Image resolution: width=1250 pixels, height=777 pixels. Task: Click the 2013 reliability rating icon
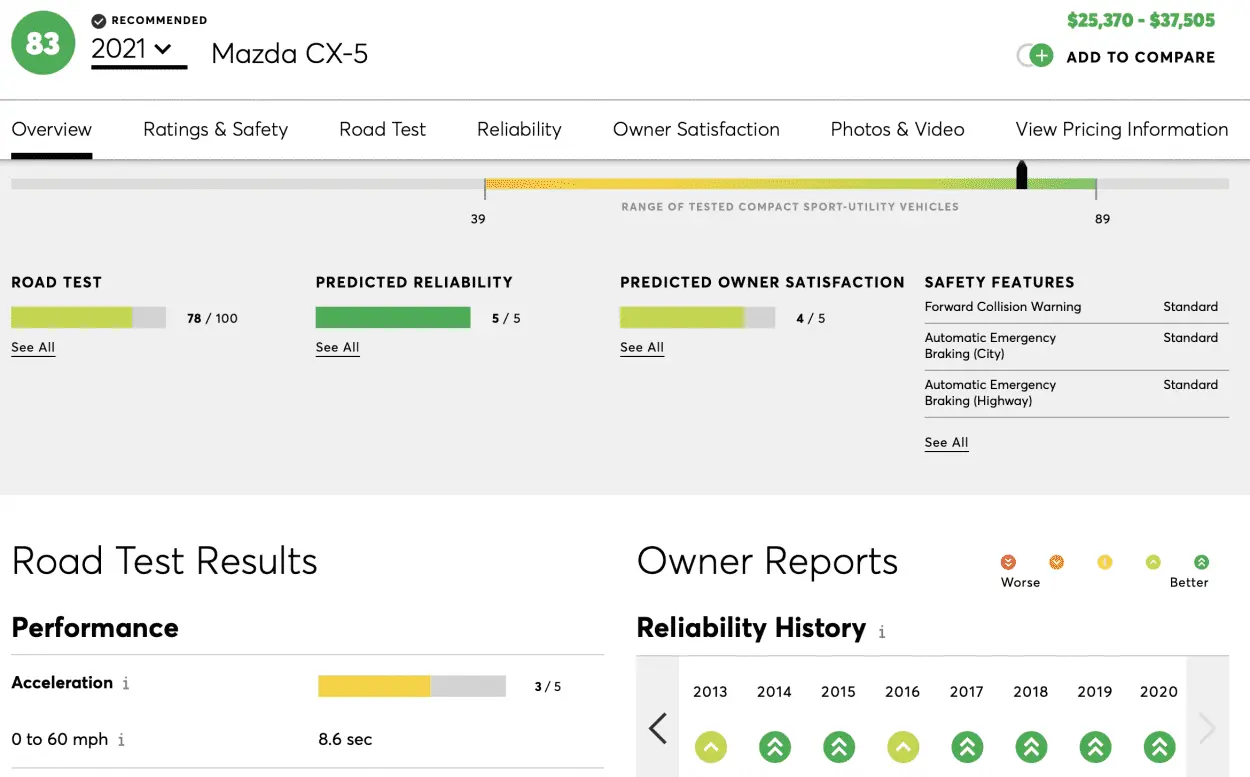click(x=710, y=747)
